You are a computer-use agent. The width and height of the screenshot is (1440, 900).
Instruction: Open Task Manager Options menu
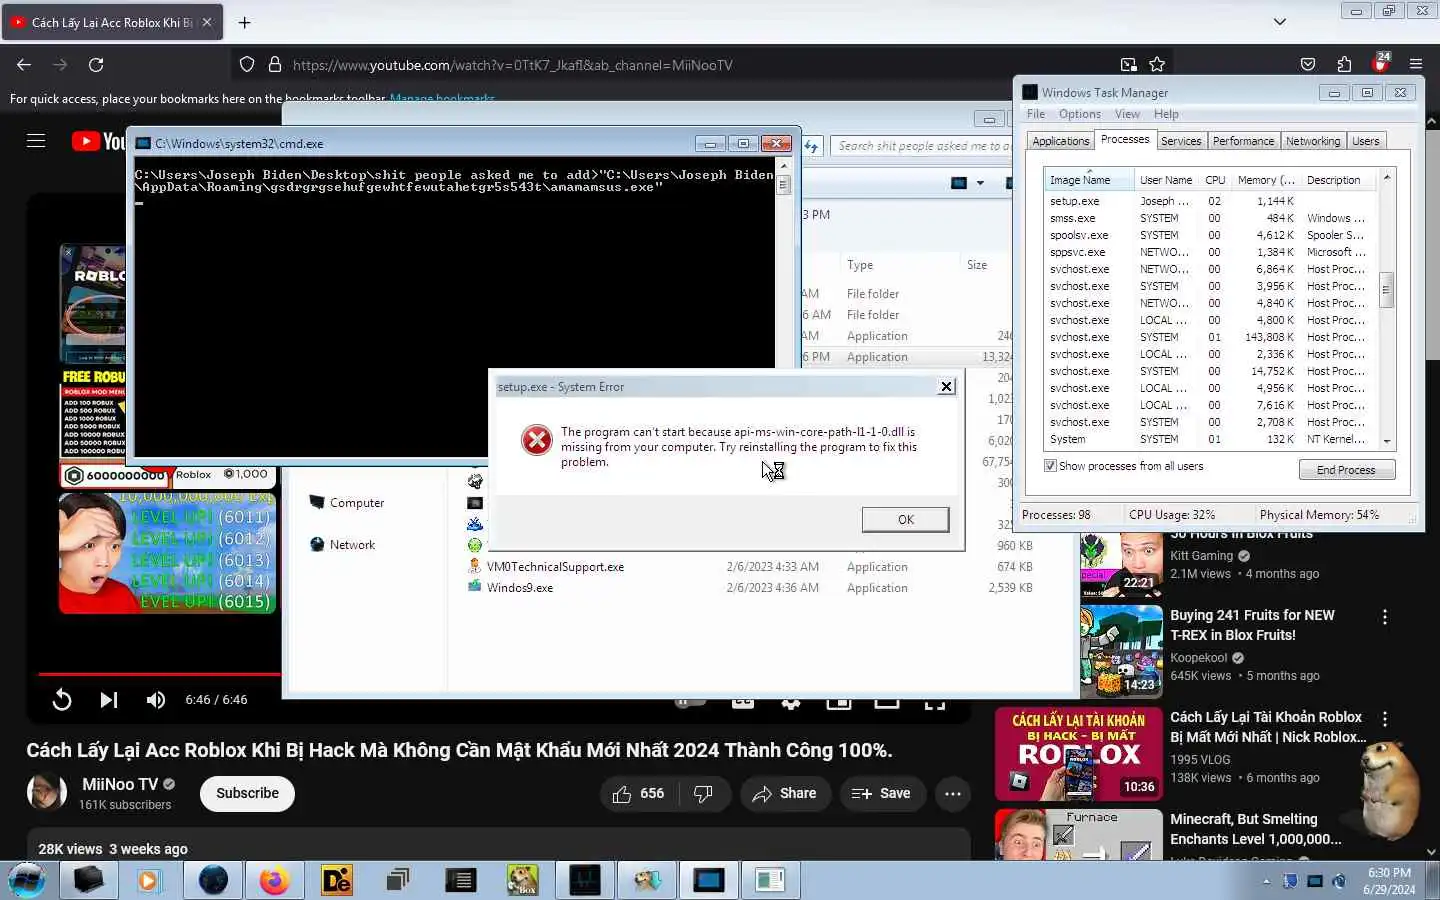[1080, 114]
